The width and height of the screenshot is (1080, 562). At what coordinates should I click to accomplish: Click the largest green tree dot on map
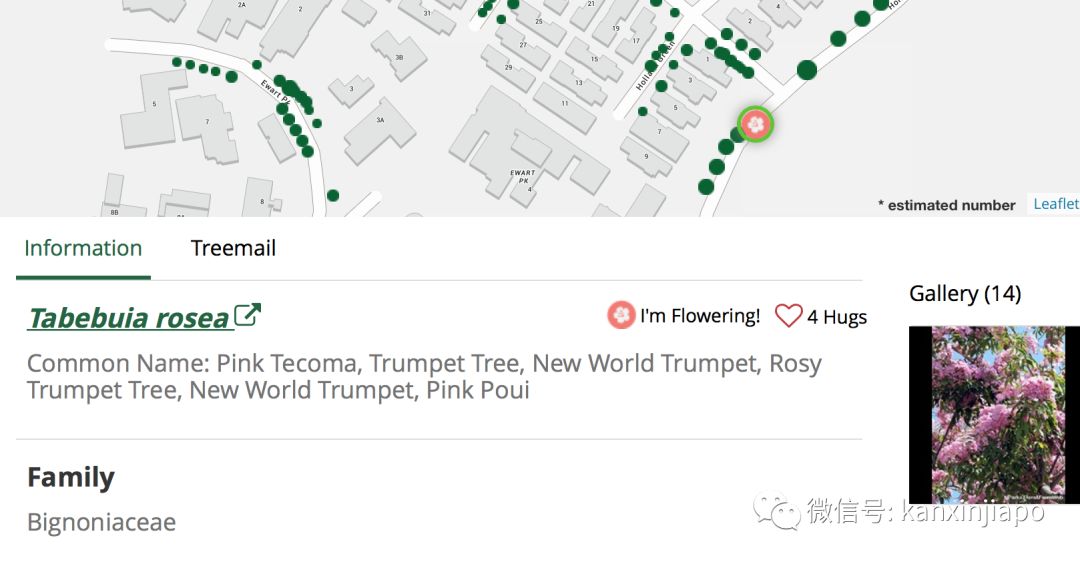pyautogui.click(x=807, y=70)
